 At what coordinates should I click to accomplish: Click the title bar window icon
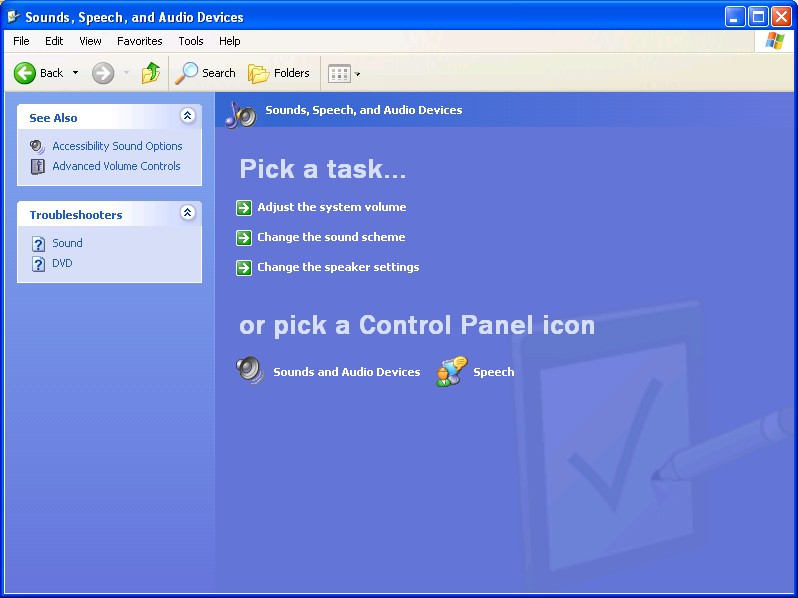[x=13, y=17]
